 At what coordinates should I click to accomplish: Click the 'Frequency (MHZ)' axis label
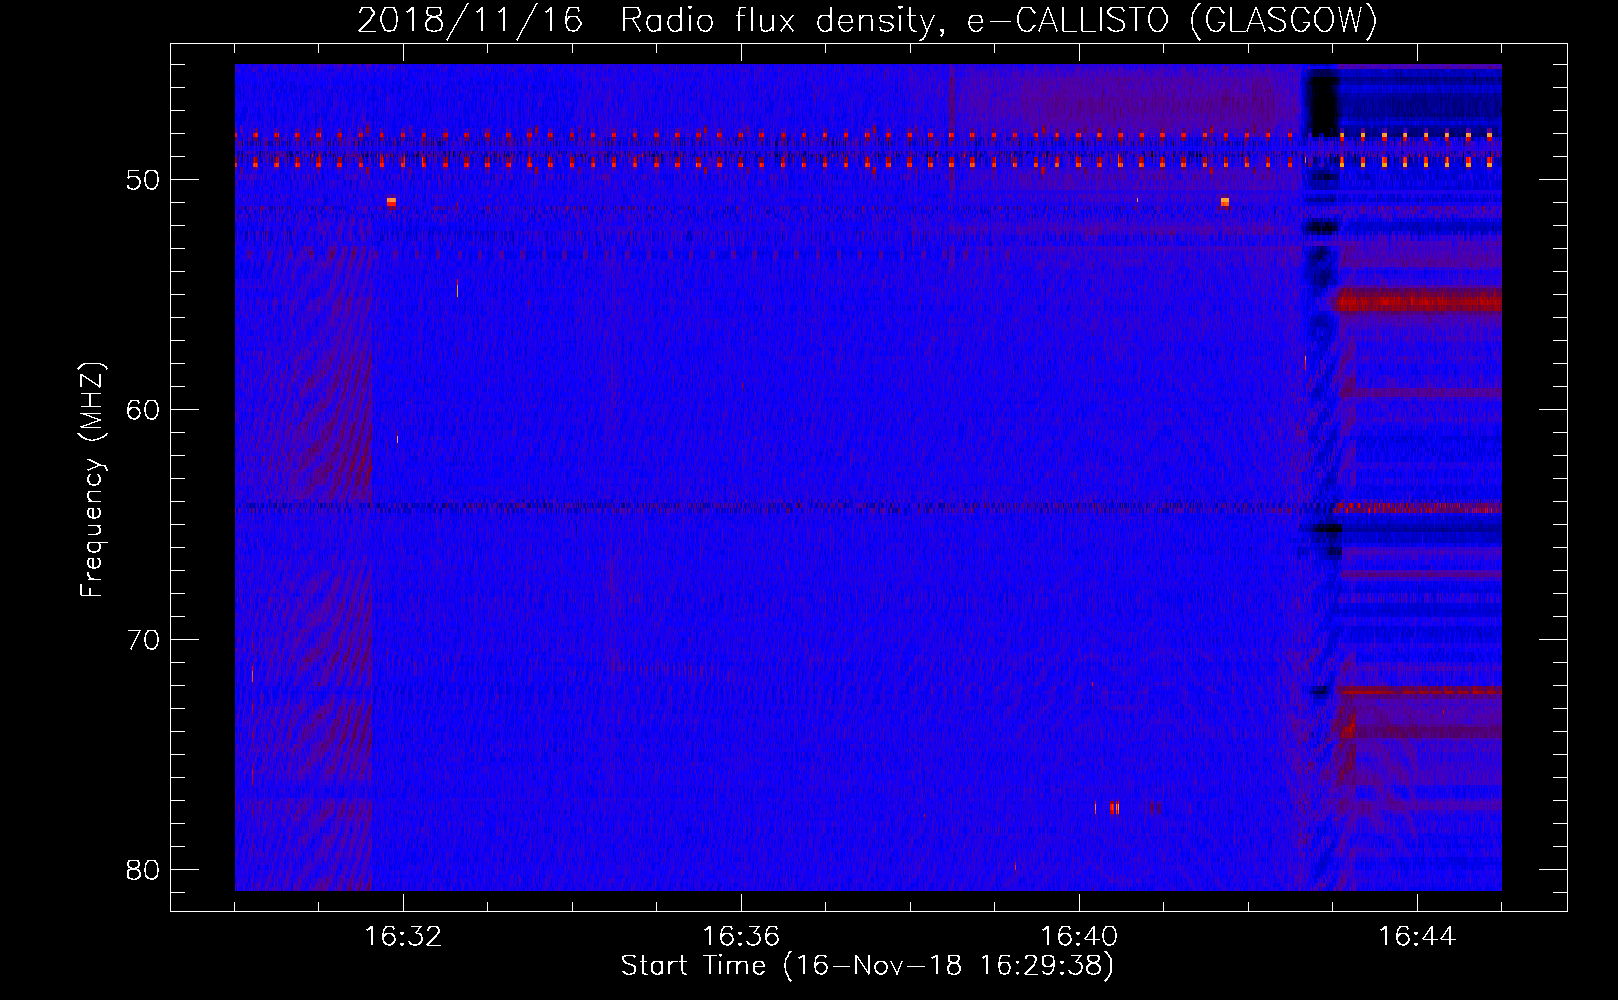(x=92, y=480)
